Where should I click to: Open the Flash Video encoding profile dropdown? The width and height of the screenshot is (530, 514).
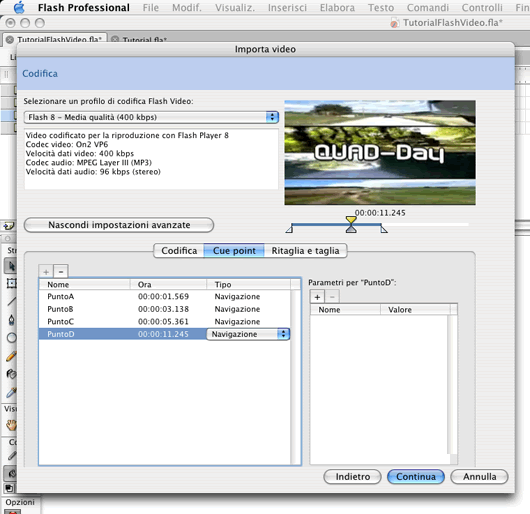coord(151,117)
